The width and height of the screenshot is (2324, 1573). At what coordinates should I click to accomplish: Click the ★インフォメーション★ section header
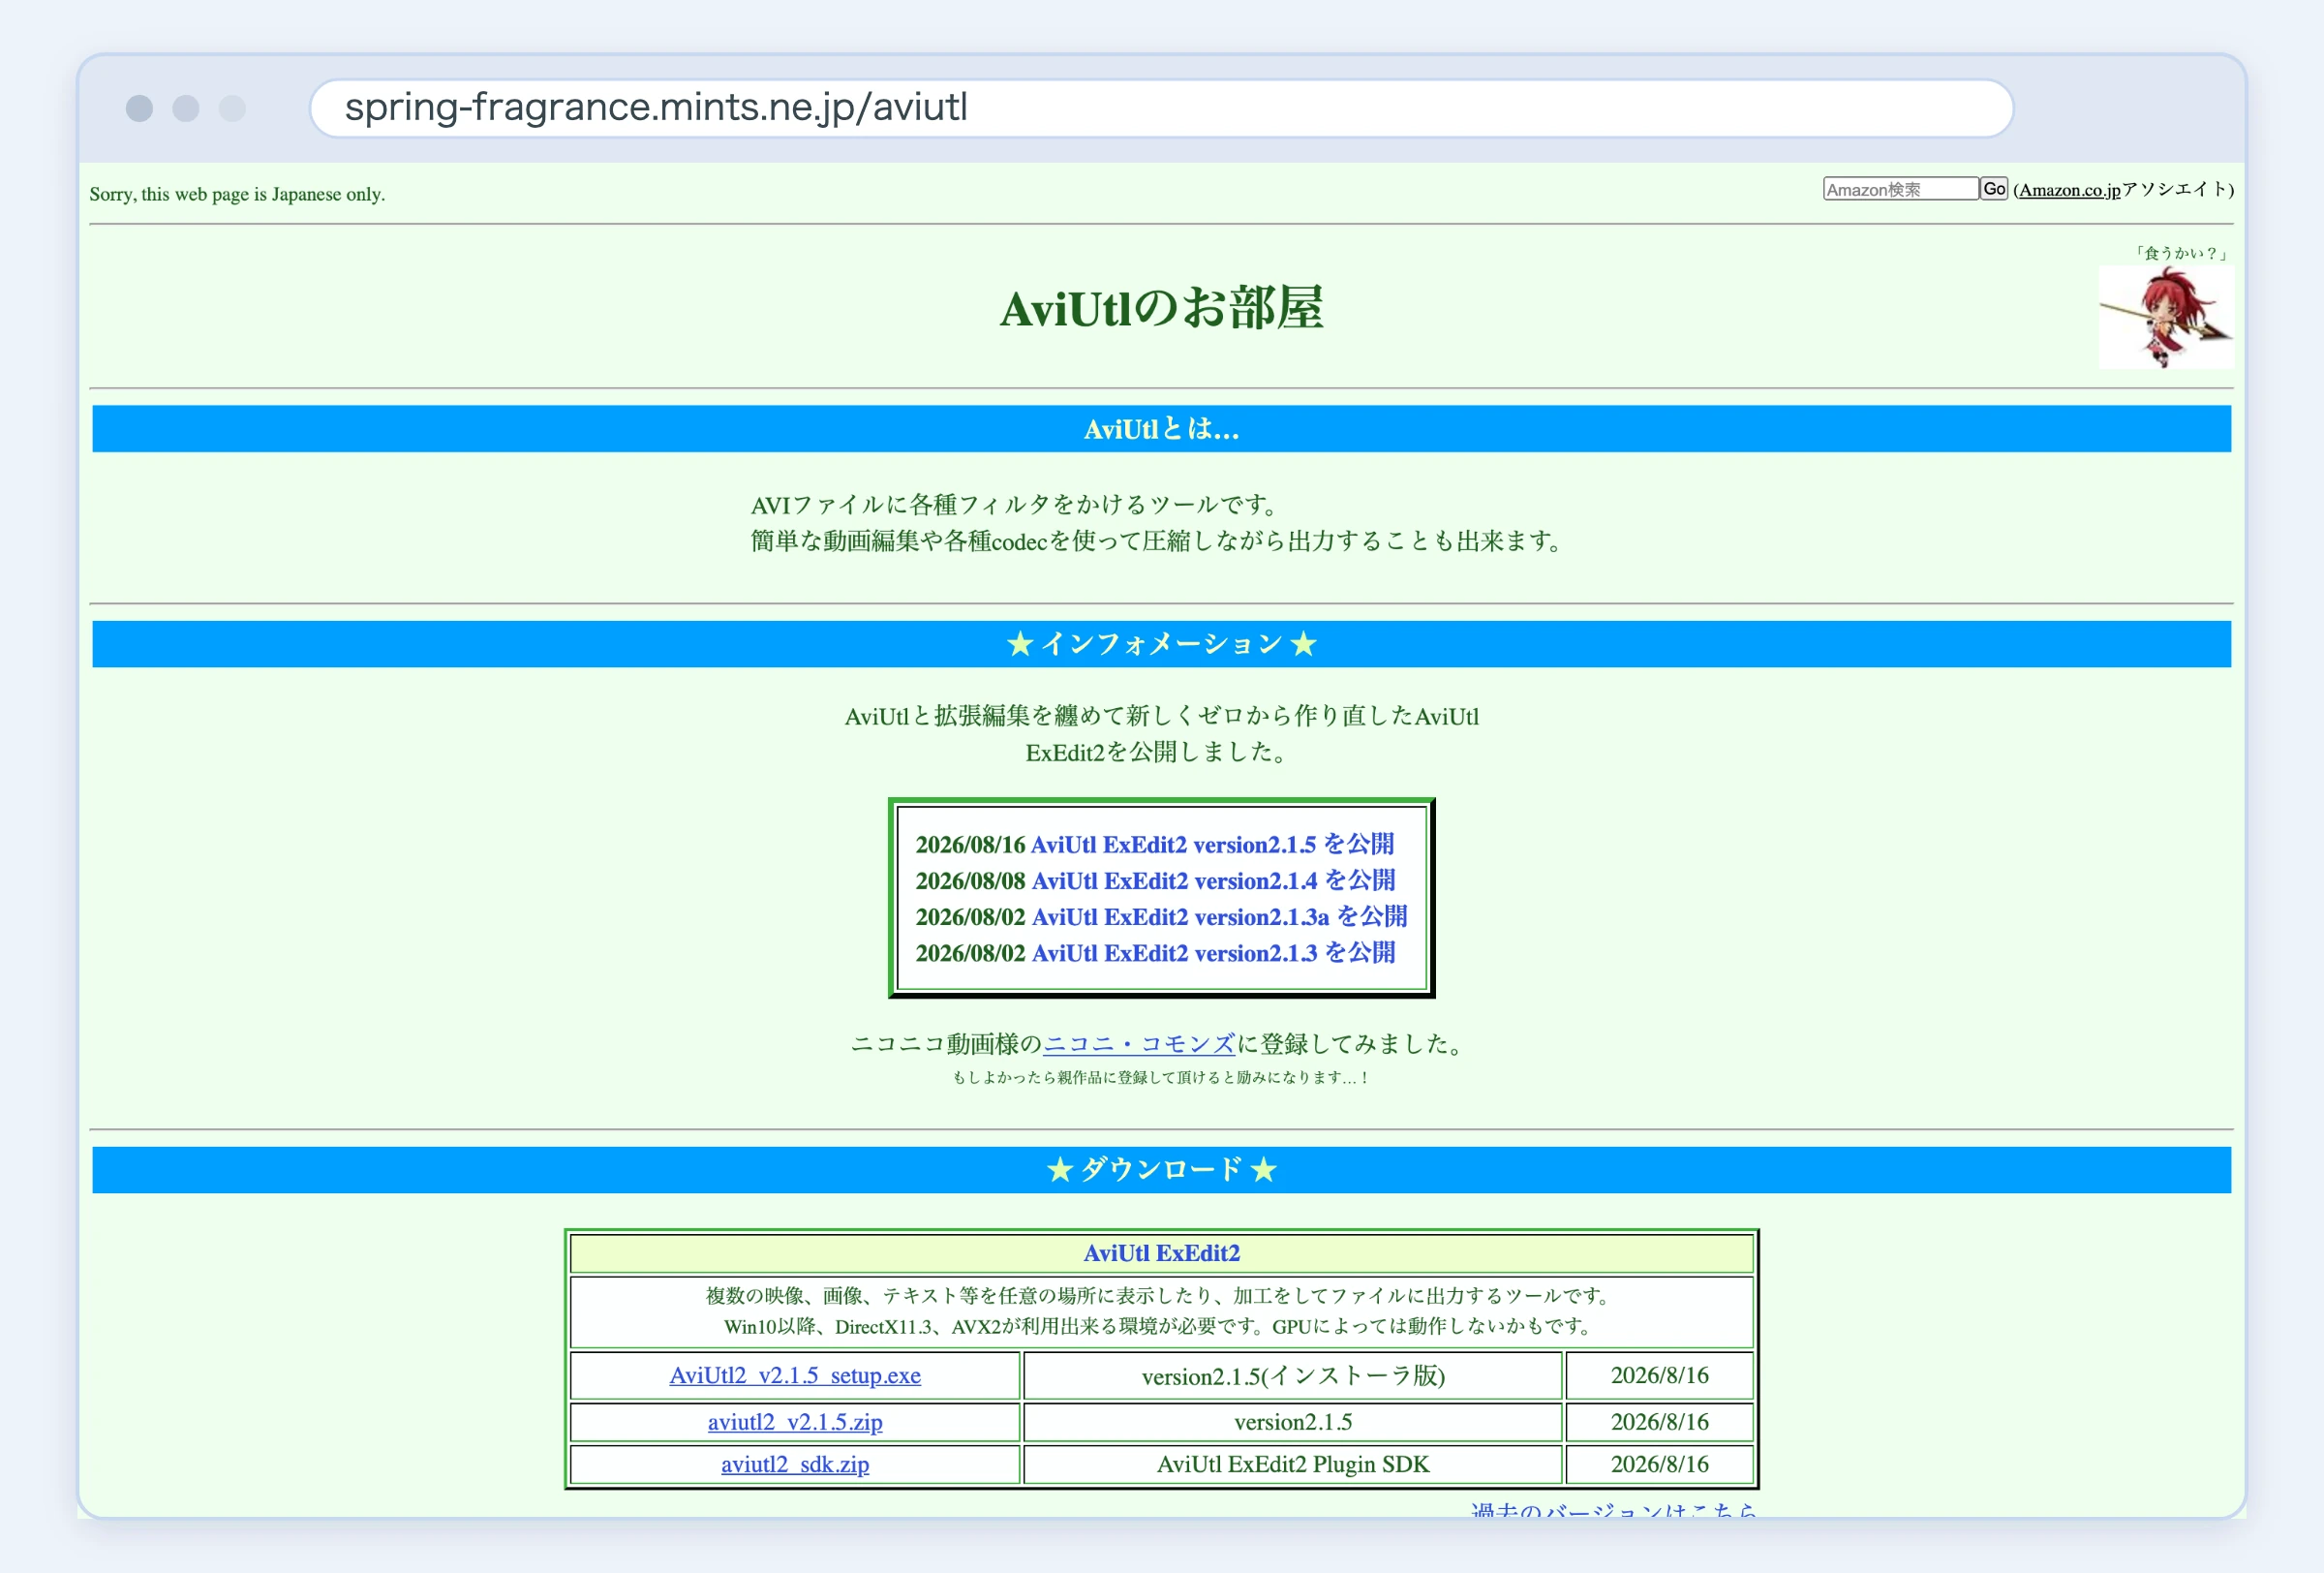pyautogui.click(x=1161, y=644)
